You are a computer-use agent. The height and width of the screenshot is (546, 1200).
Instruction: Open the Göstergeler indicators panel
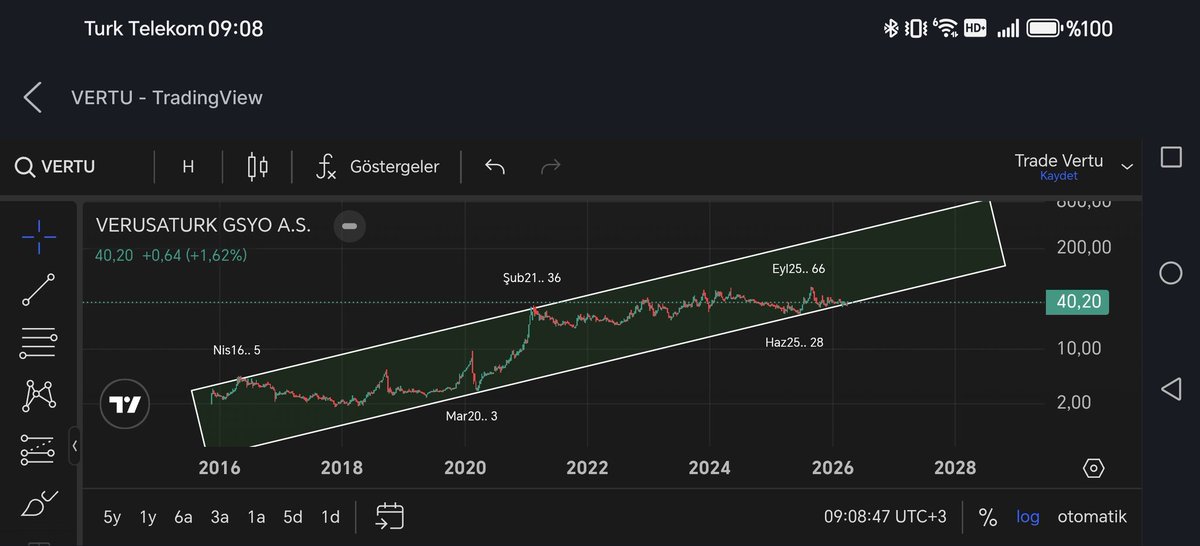(x=395, y=167)
